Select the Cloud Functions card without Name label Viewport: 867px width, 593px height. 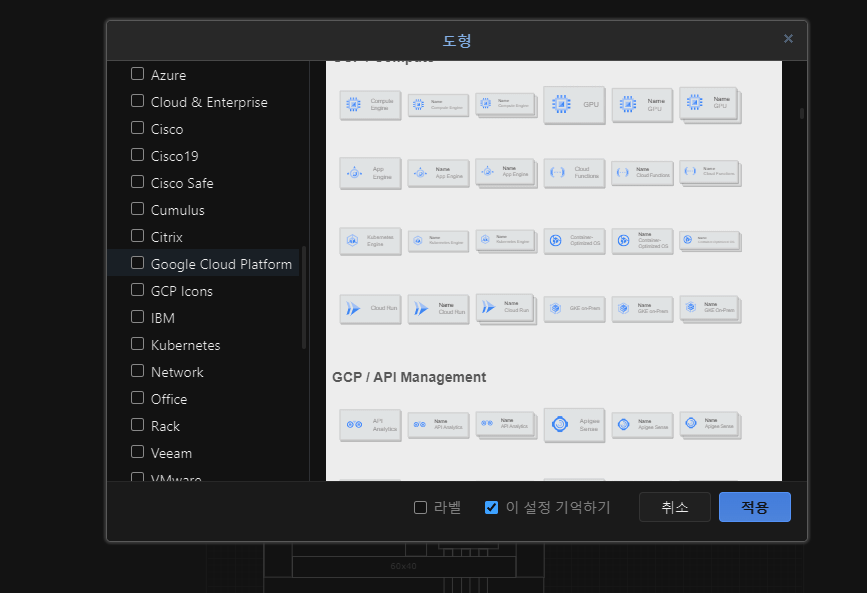(574, 173)
